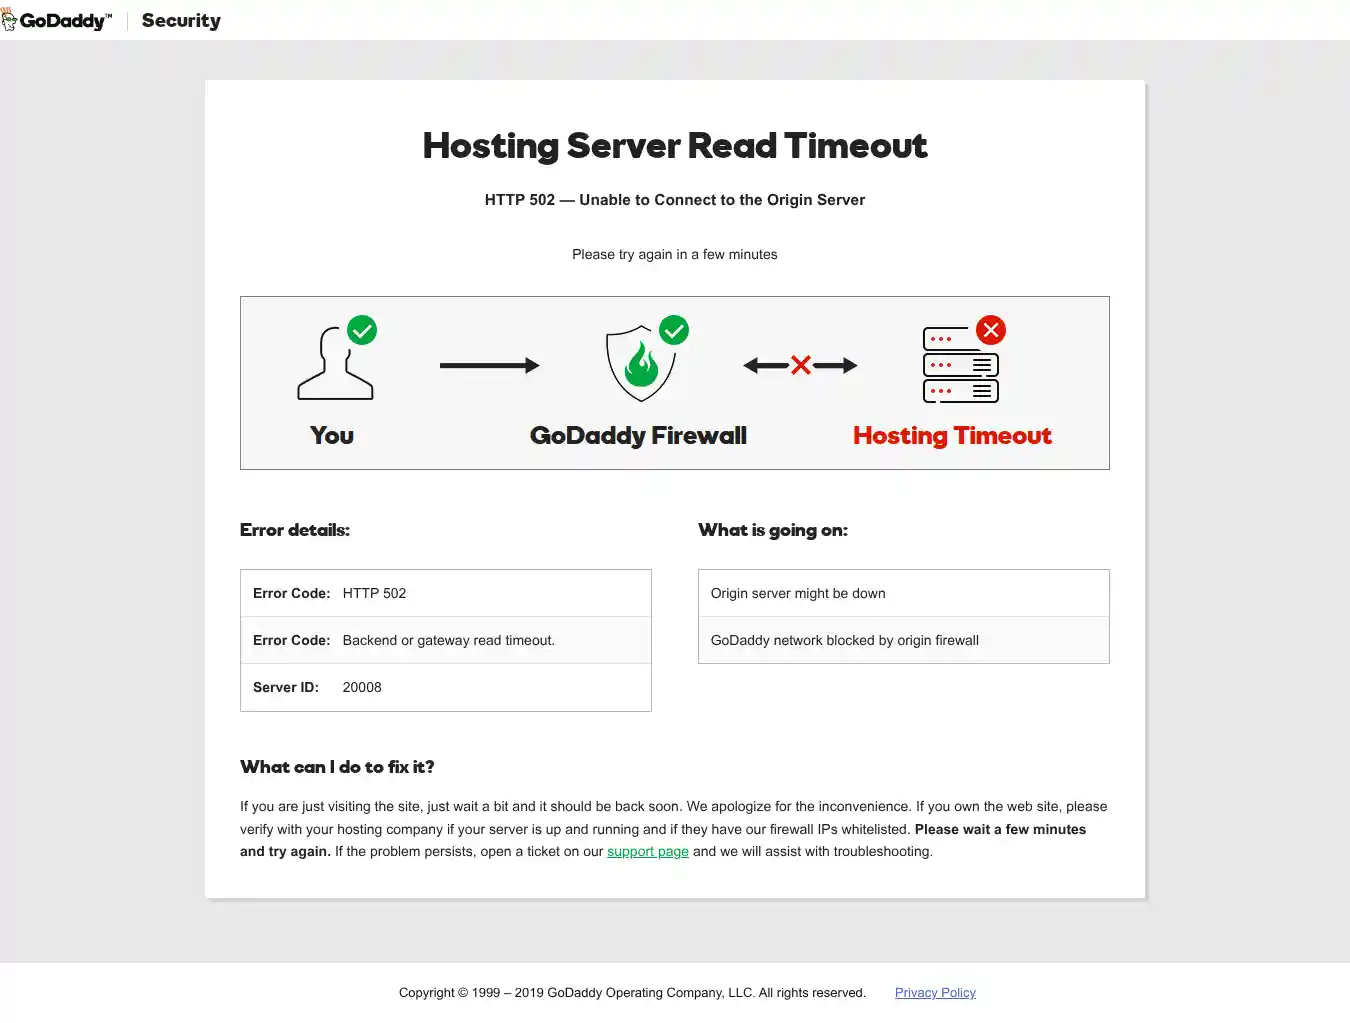Viewport: 1350px width, 1023px height.
Task: Click the red X badge on server icon
Action: (990, 330)
